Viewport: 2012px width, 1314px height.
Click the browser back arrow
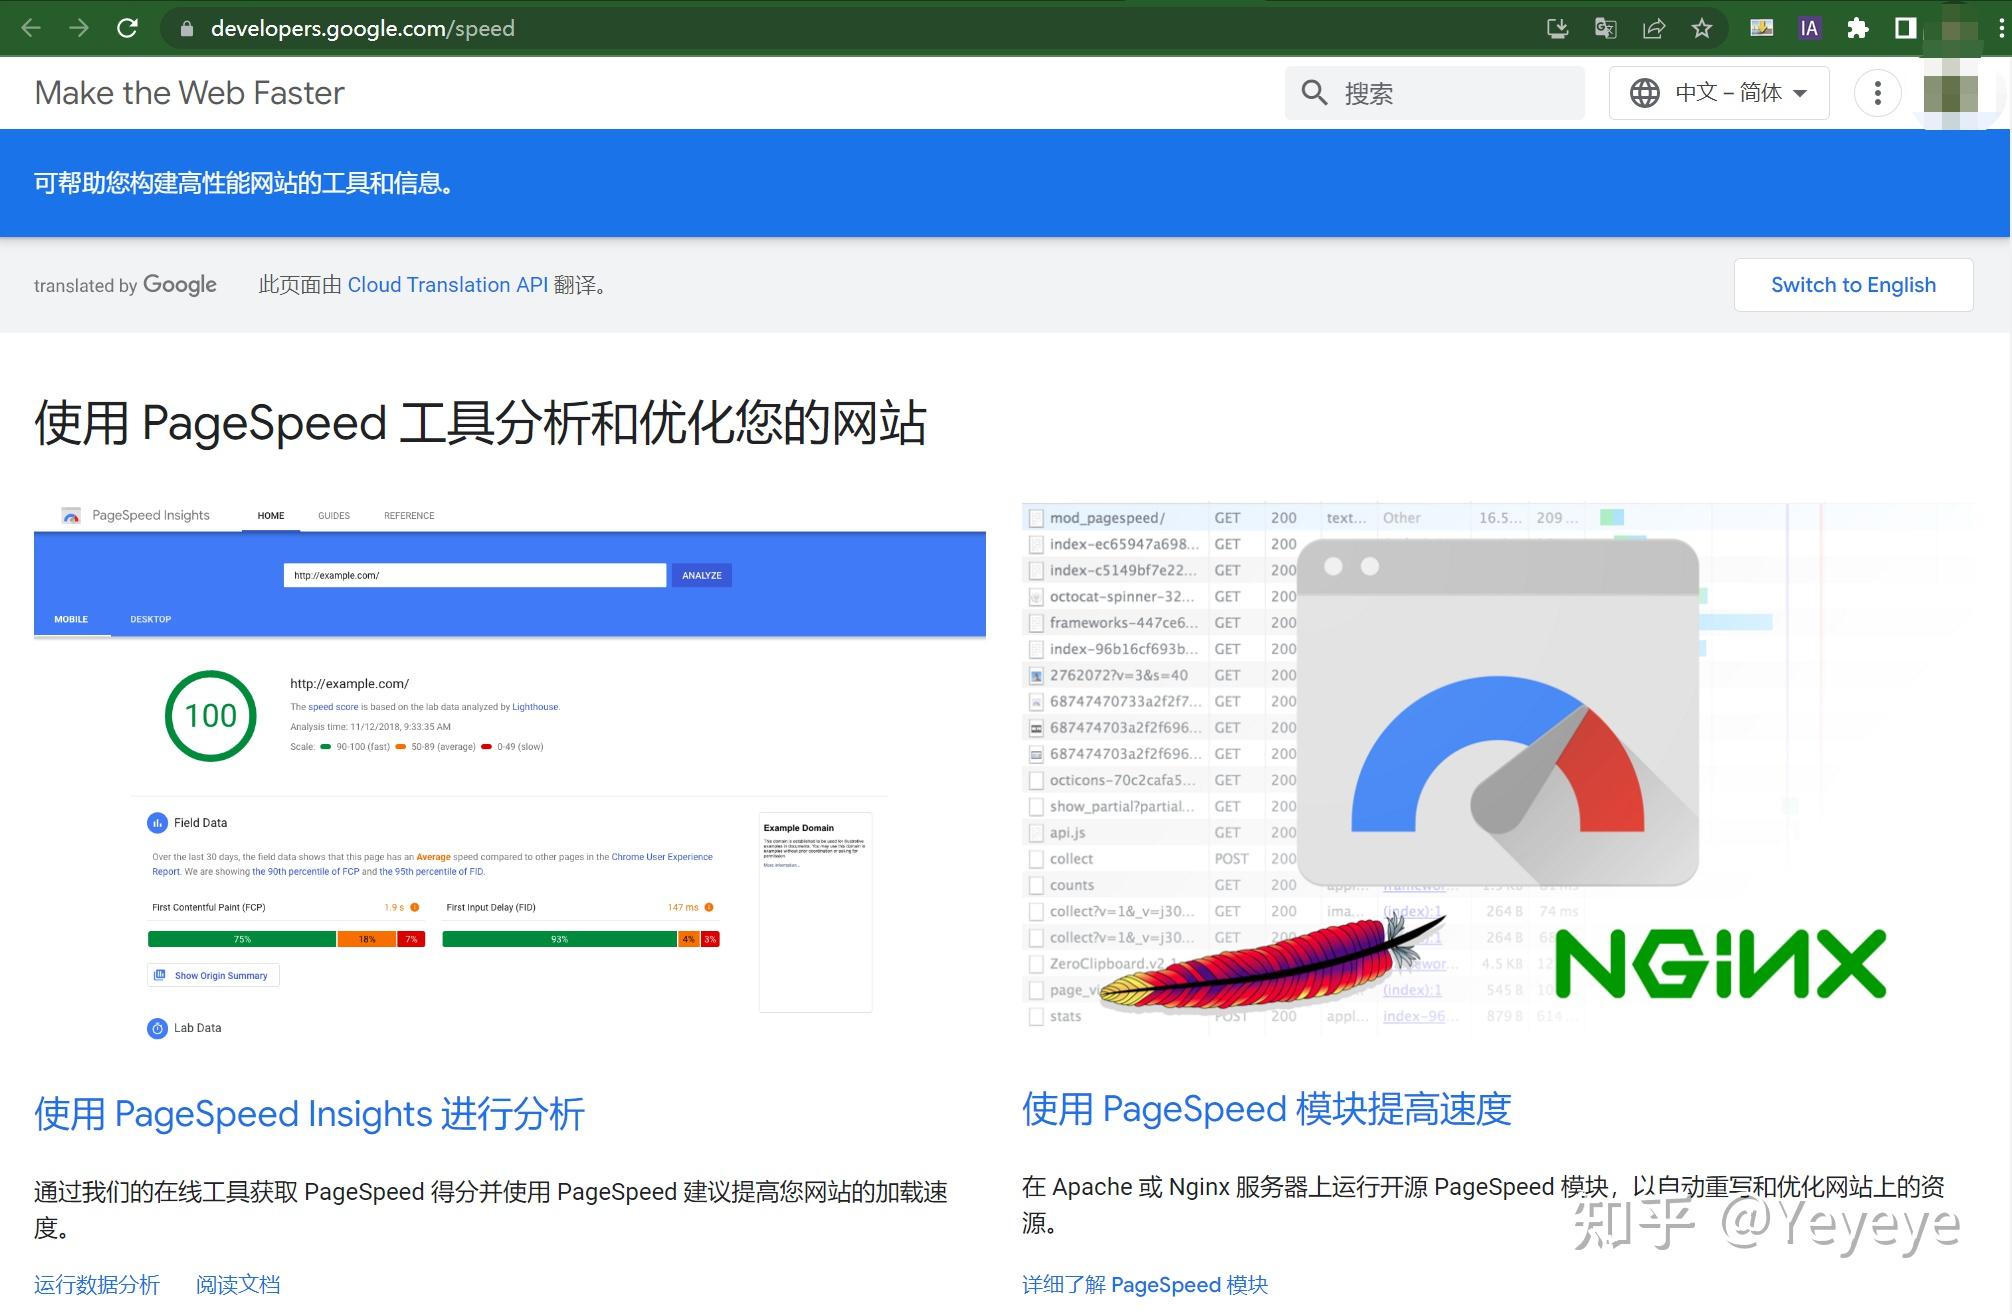tap(31, 28)
